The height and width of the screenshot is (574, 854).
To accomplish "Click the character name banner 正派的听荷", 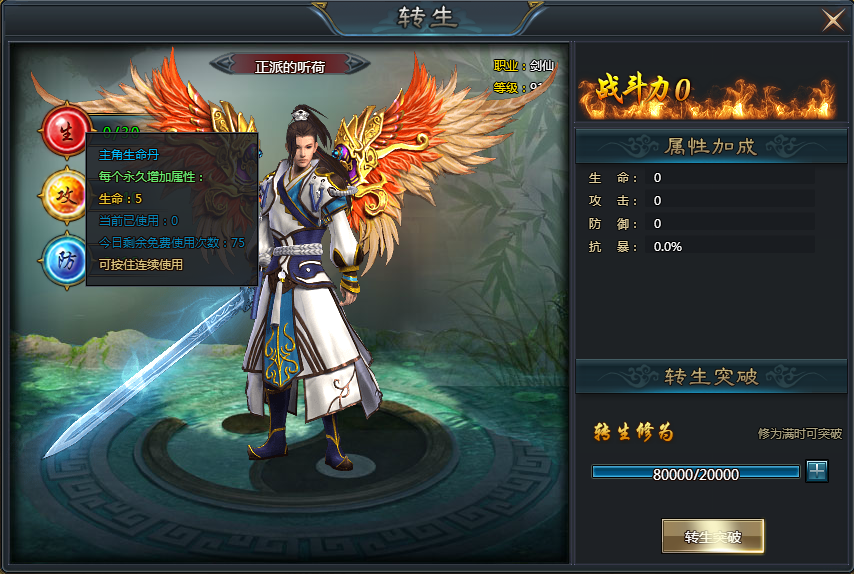I will point(290,66).
